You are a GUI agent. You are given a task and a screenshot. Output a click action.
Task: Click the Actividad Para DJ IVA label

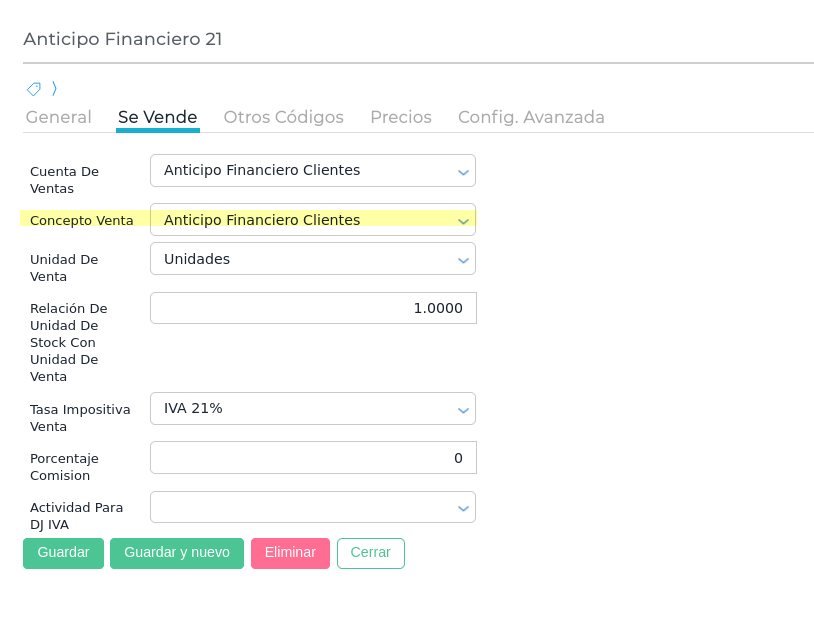pos(76,516)
